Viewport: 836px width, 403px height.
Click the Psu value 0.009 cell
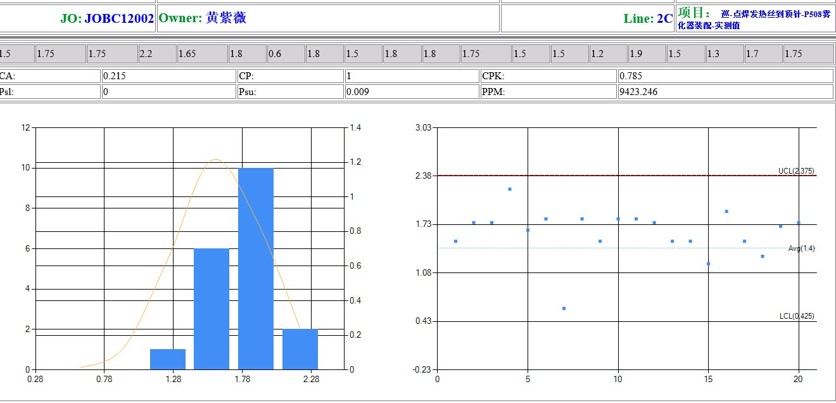pos(410,91)
